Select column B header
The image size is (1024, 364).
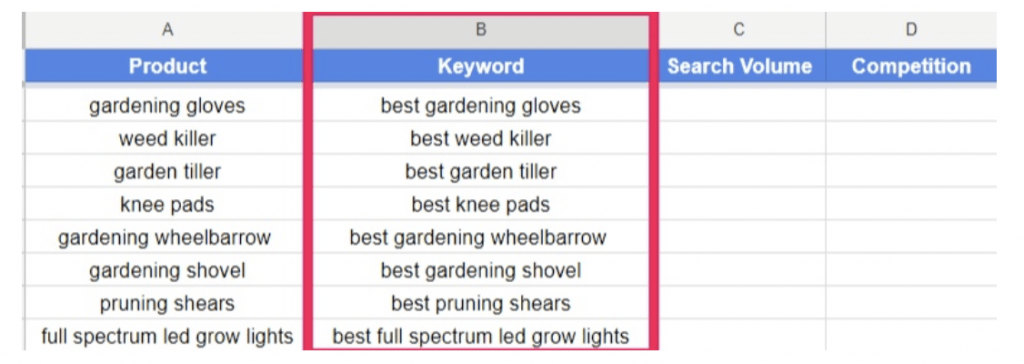coord(481,30)
